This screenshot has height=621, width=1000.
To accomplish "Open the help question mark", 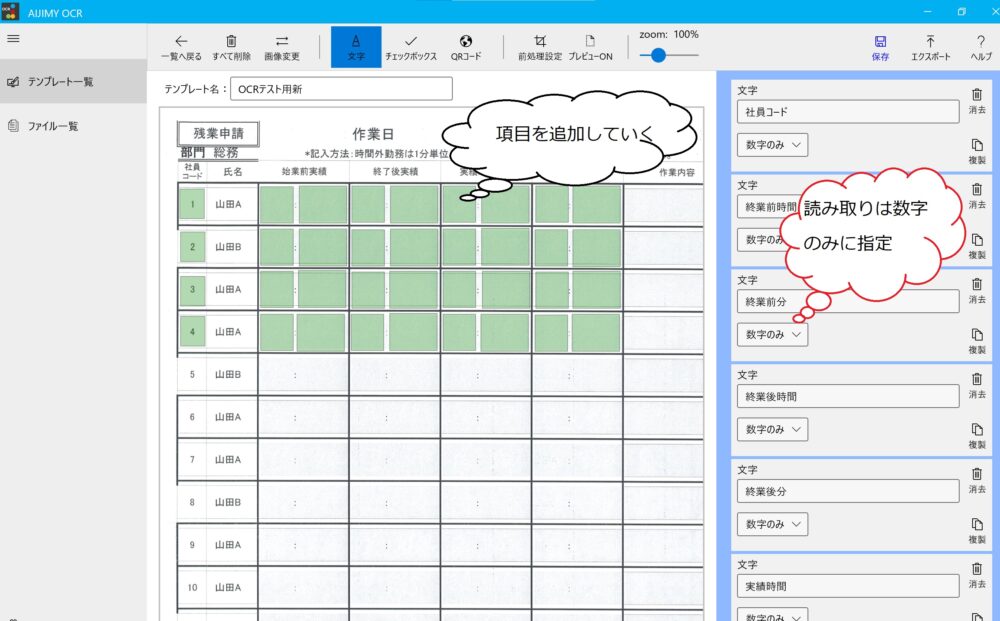I will point(981,41).
